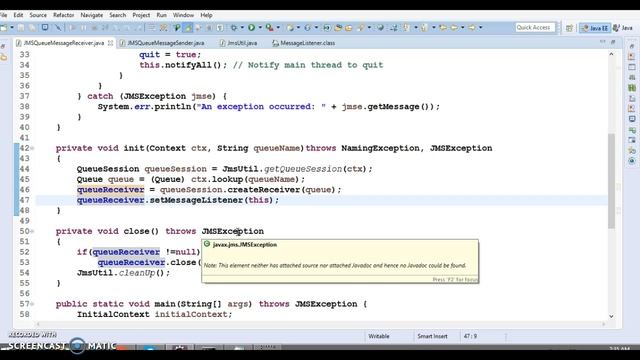
Task: Close the JMSQueueMessageReceiver.java tab
Action: (x=110, y=43)
